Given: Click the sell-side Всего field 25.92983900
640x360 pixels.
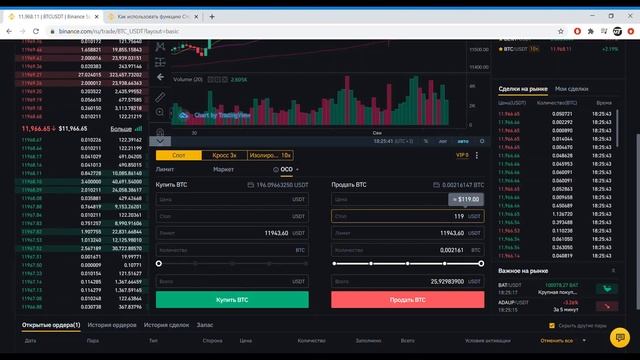Looking at the screenshot, I should tap(408, 282).
